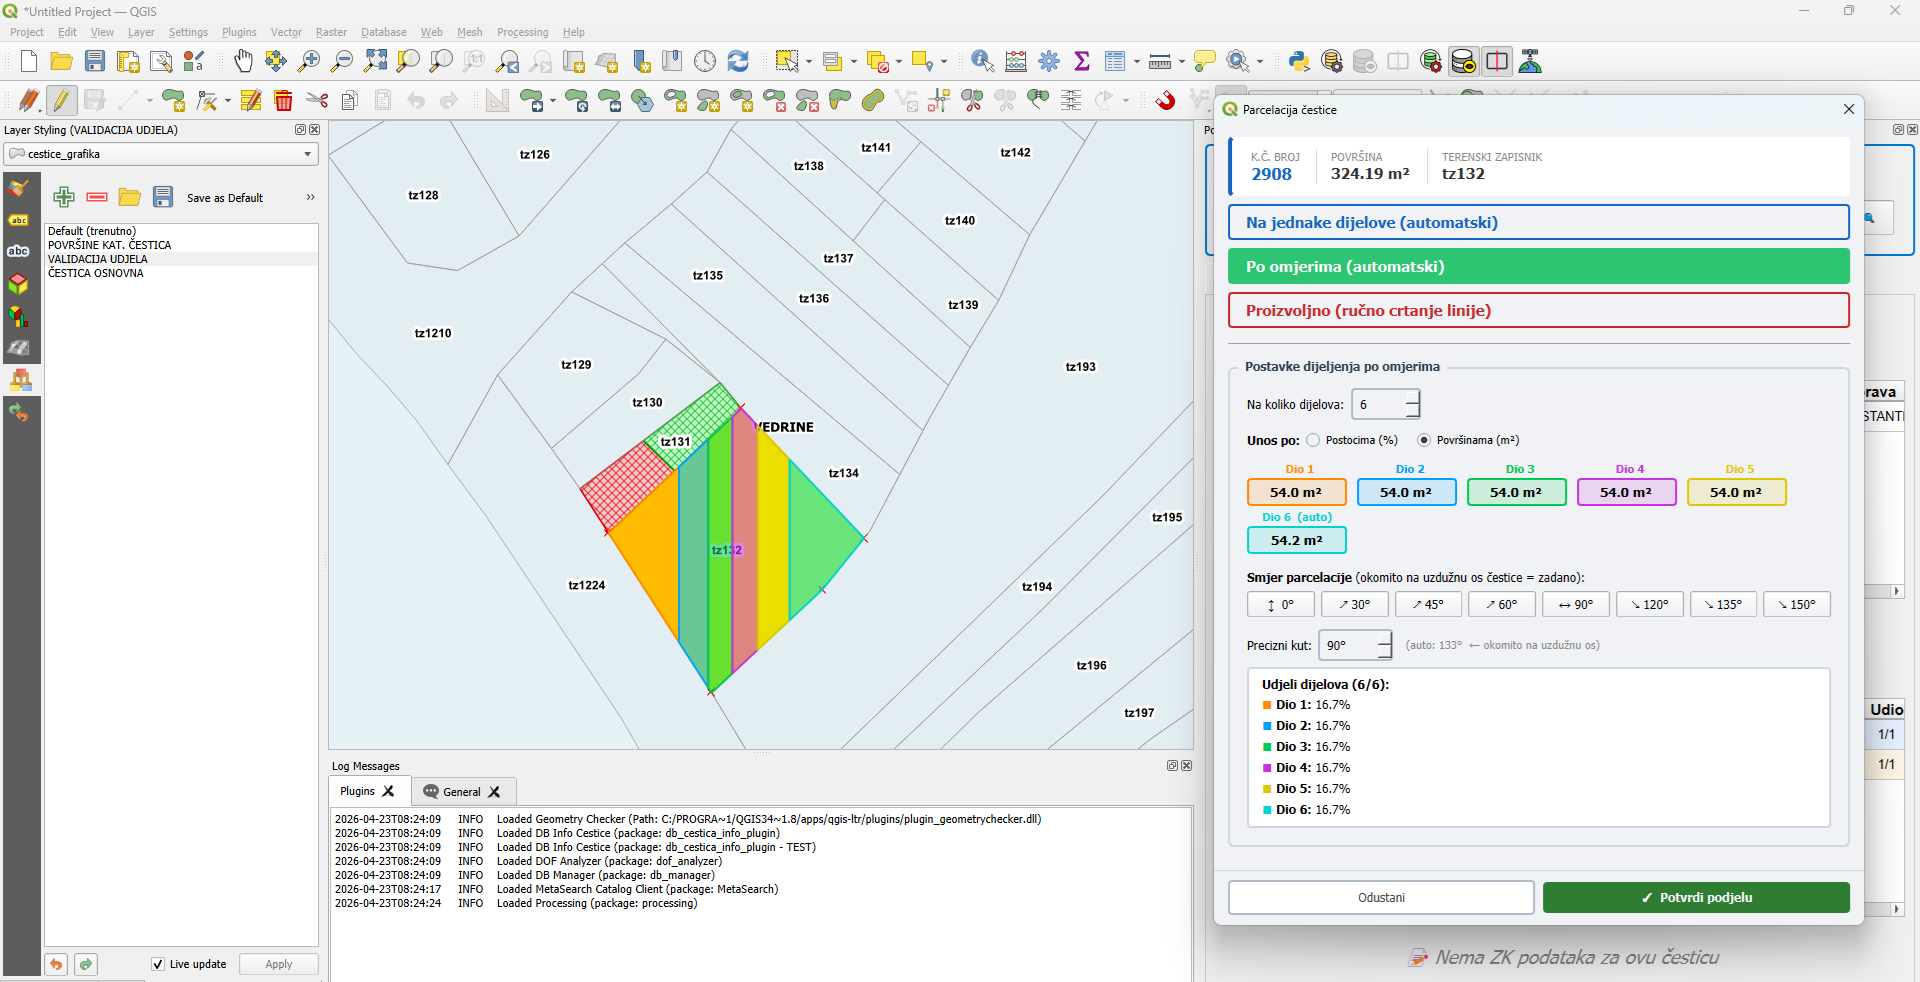Viewport: 1920px width, 982px height.
Task: Set parcel direction to 30°
Action: [1354, 604]
